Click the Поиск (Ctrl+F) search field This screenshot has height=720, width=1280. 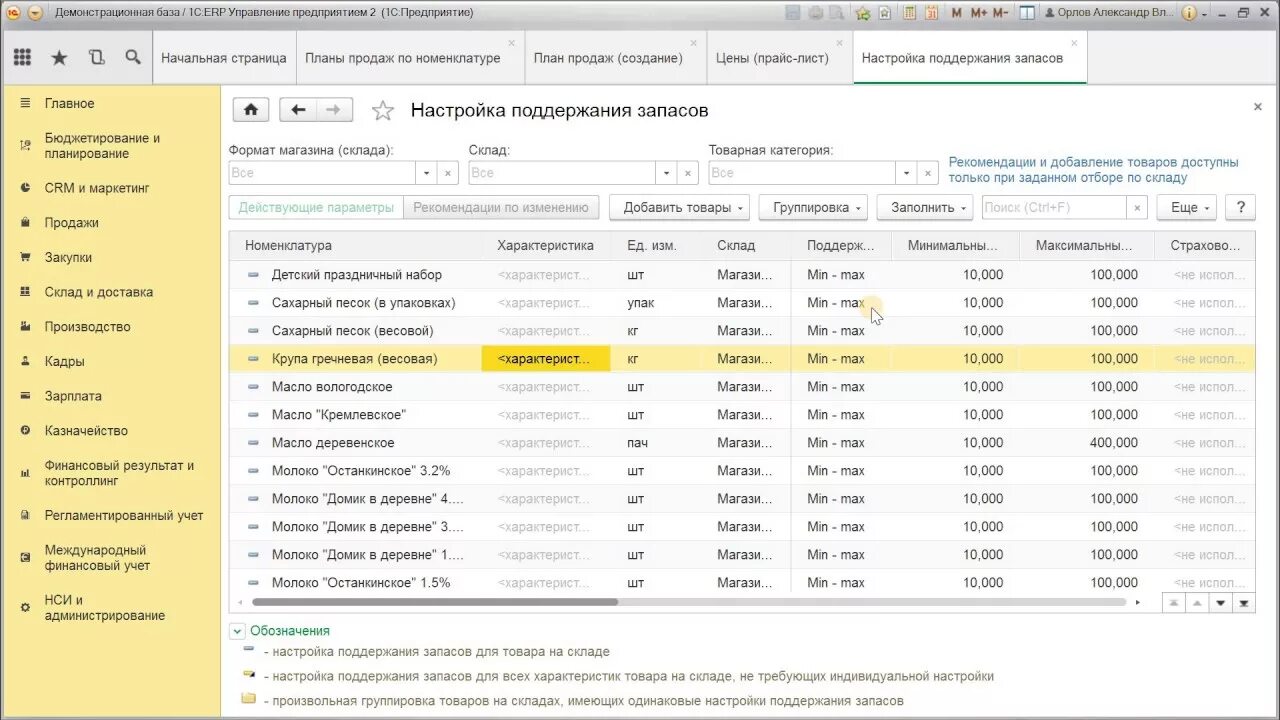coord(1054,207)
